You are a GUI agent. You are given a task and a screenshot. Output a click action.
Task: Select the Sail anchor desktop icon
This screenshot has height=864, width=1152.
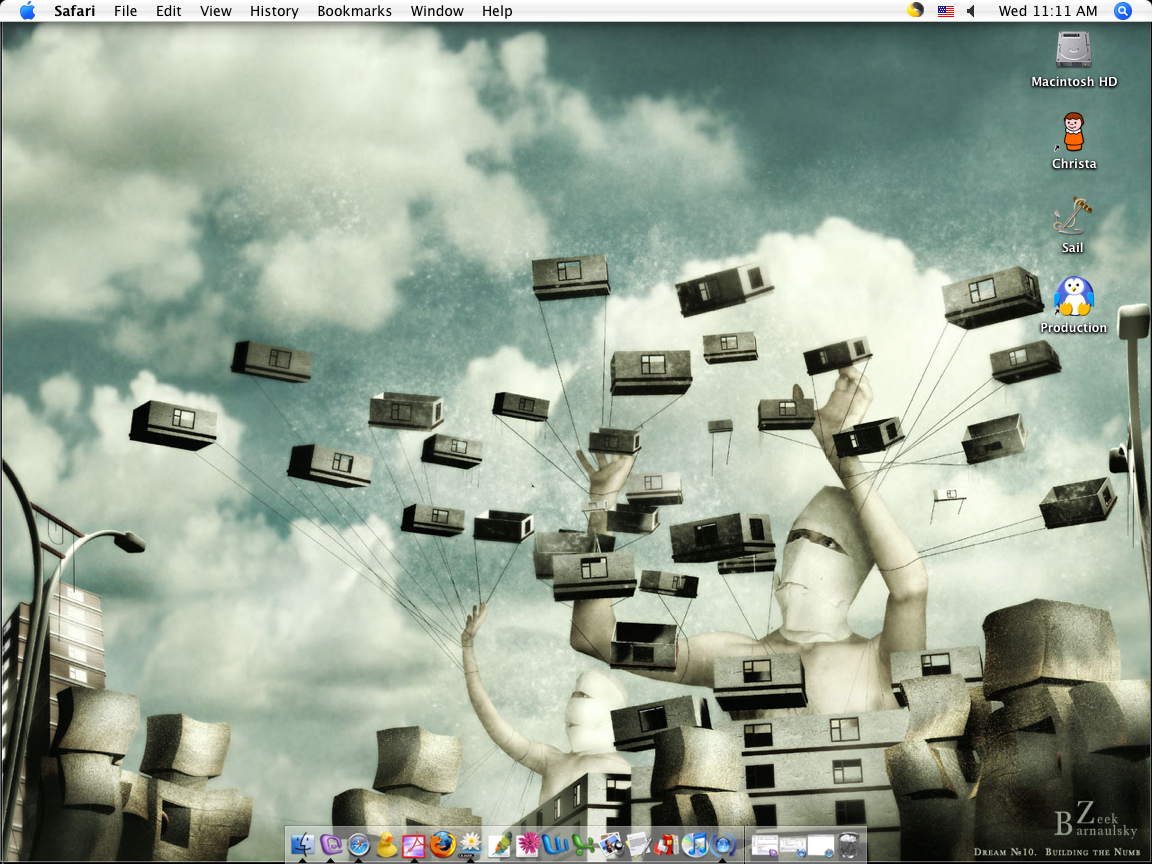point(1073,225)
